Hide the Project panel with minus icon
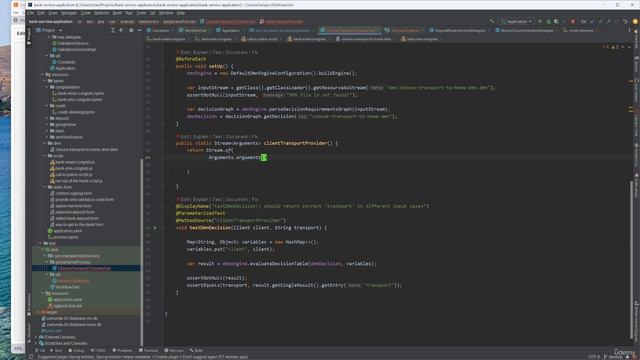The image size is (640, 360). tap(140, 30)
